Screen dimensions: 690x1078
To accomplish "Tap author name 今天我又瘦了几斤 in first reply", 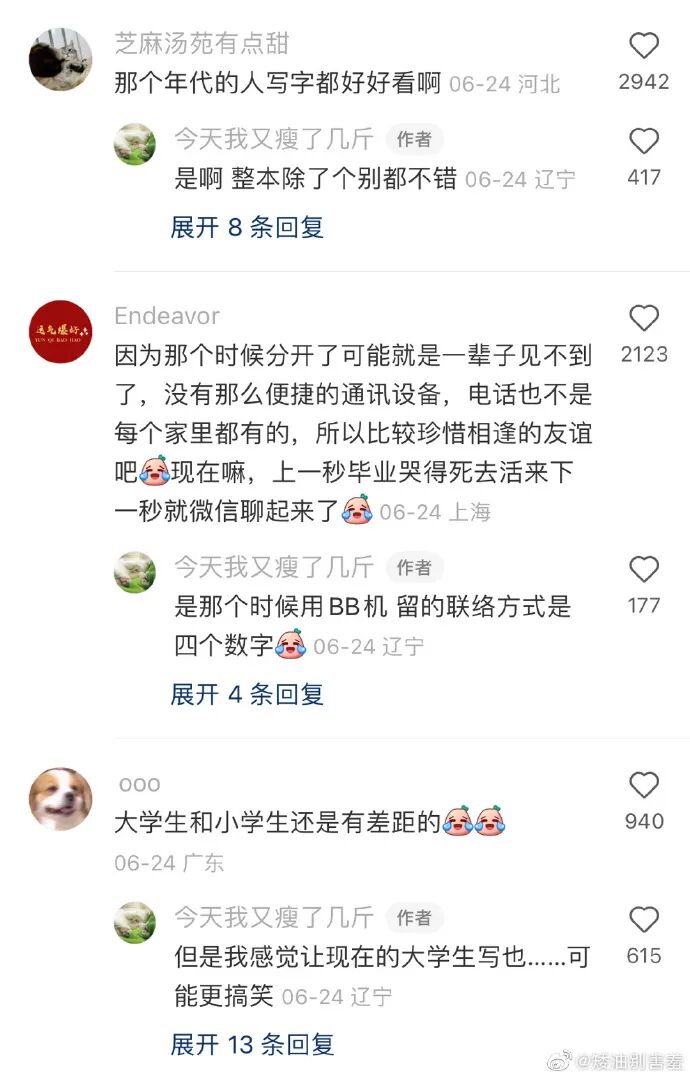I will [274, 139].
